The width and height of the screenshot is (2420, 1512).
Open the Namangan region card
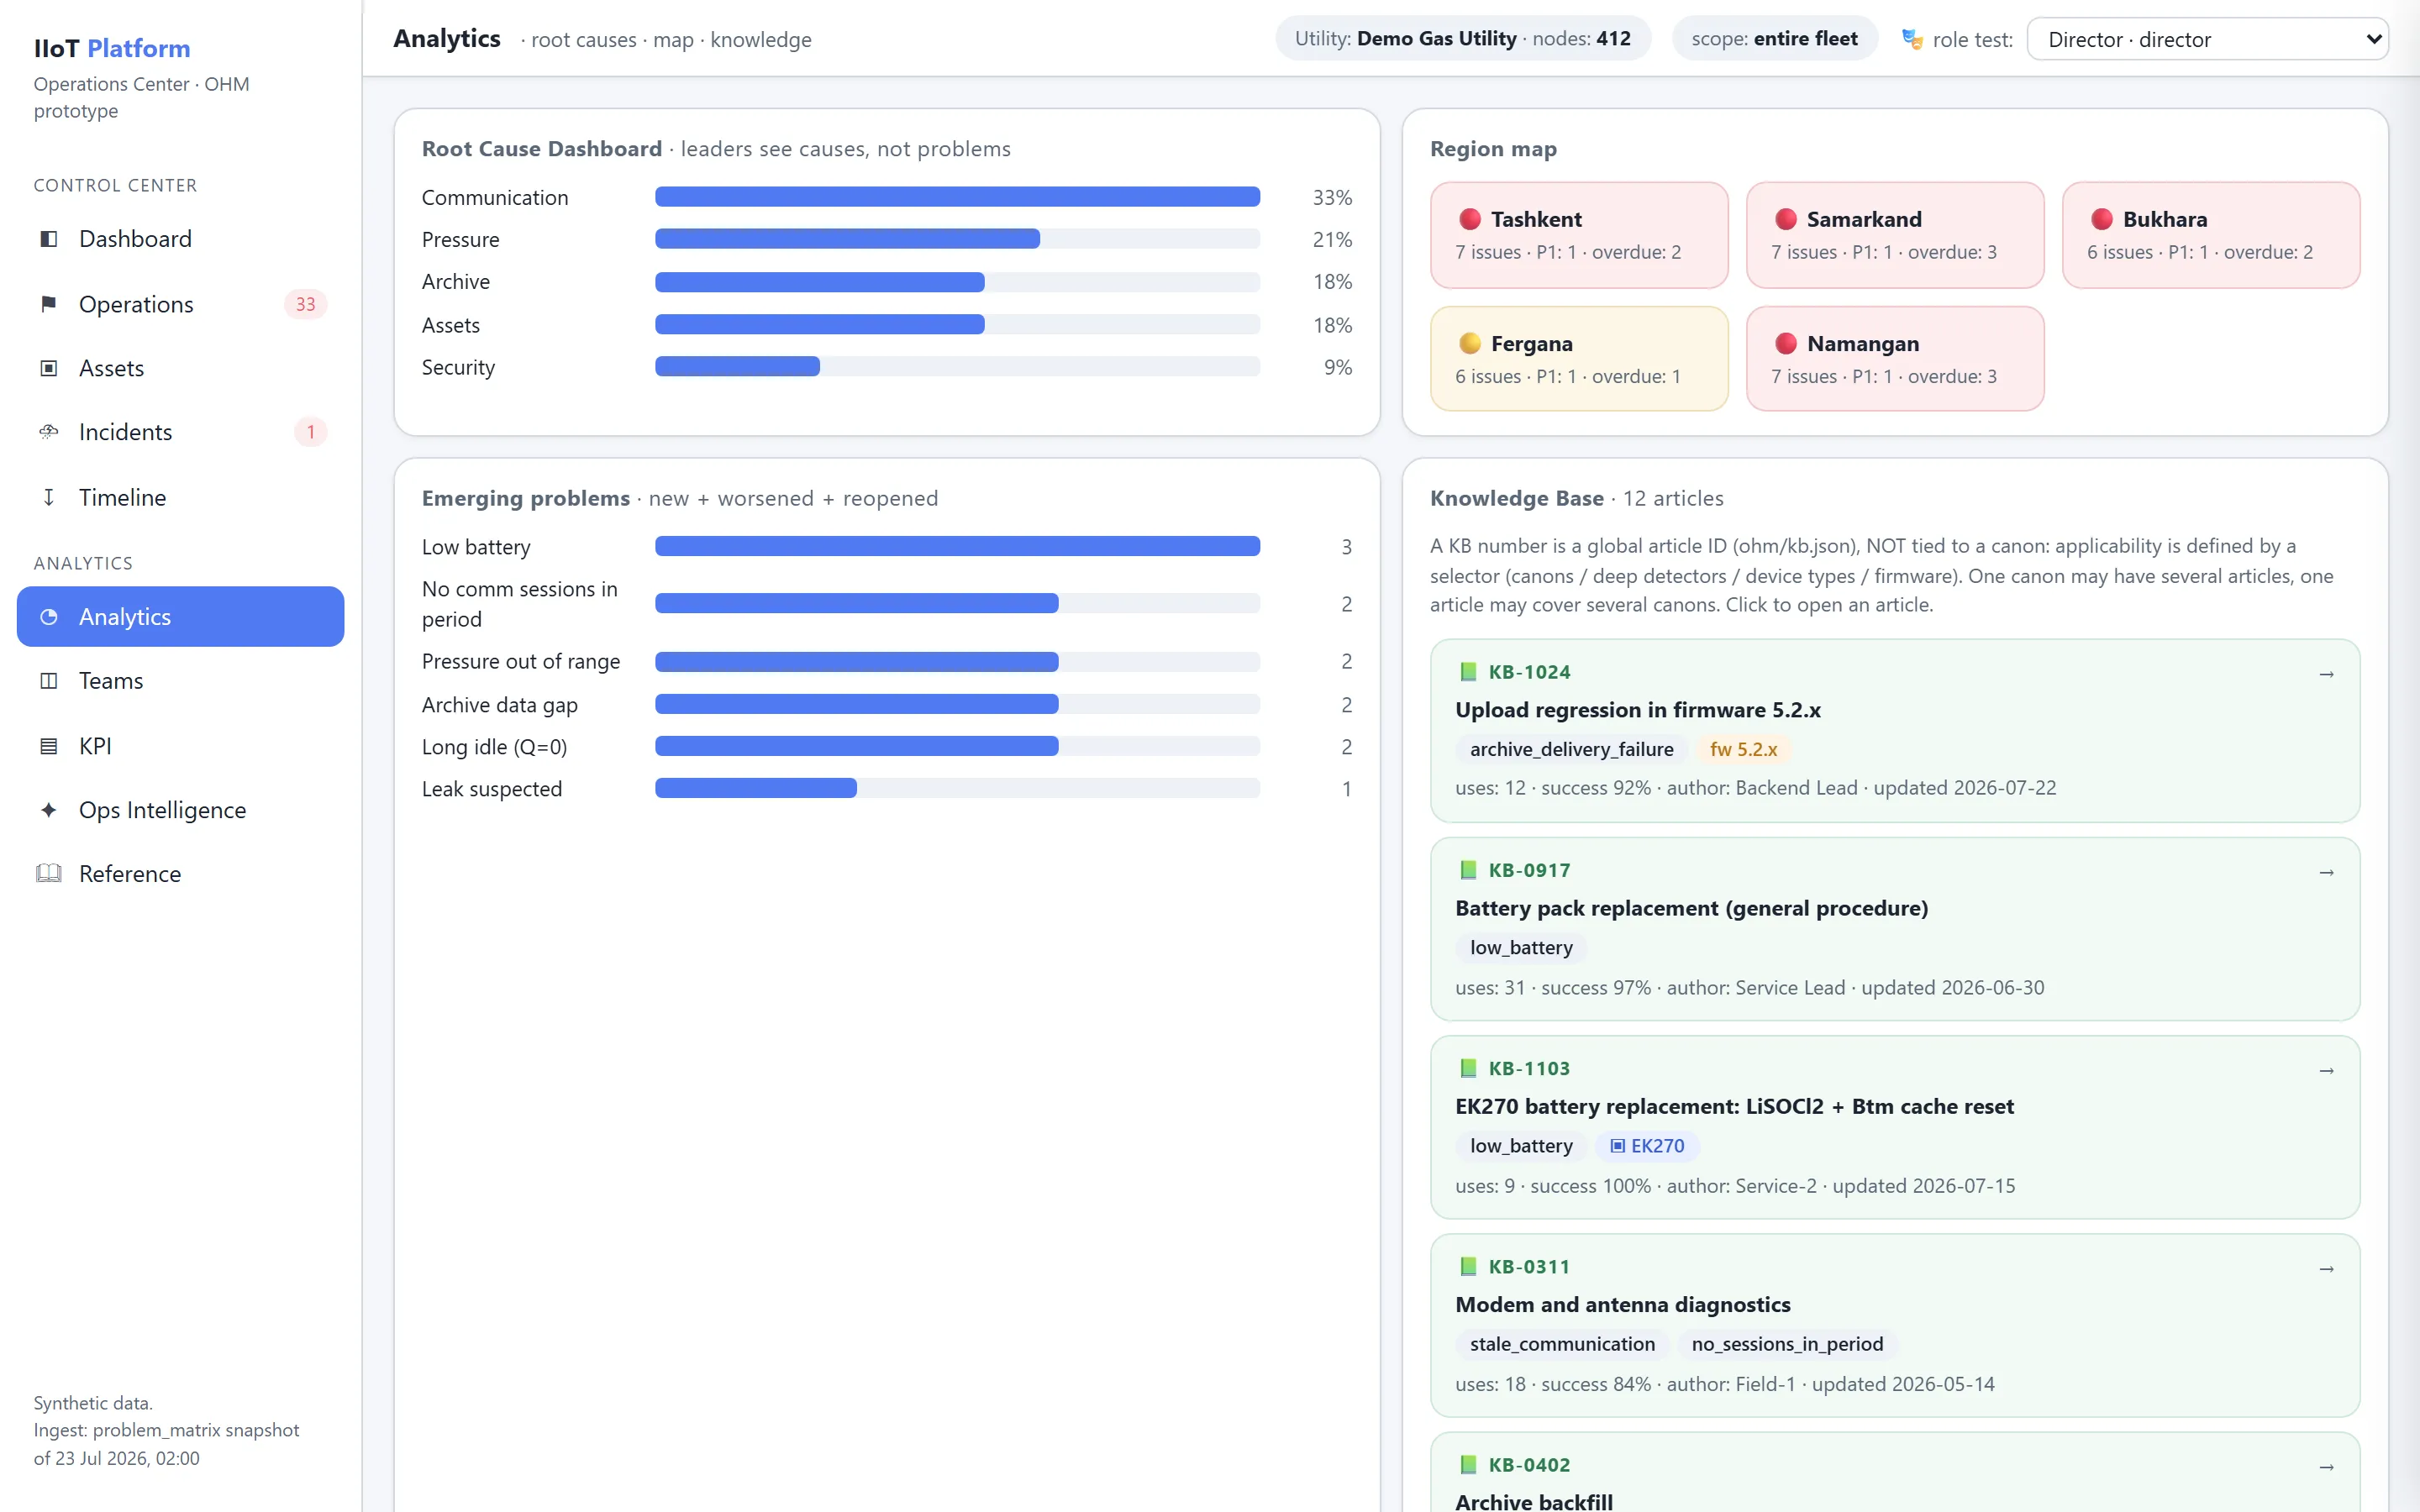[x=1894, y=359]
